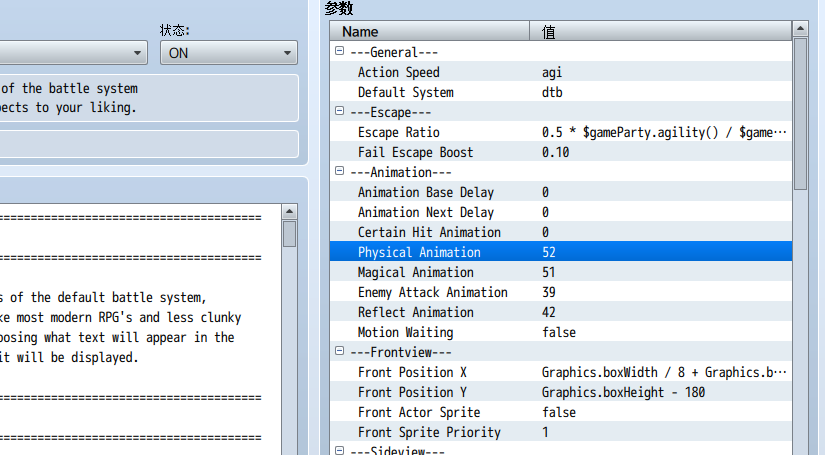Click the false value of Motion Waiting
Viewport: 825px width, 455px height.
point(559,332)
